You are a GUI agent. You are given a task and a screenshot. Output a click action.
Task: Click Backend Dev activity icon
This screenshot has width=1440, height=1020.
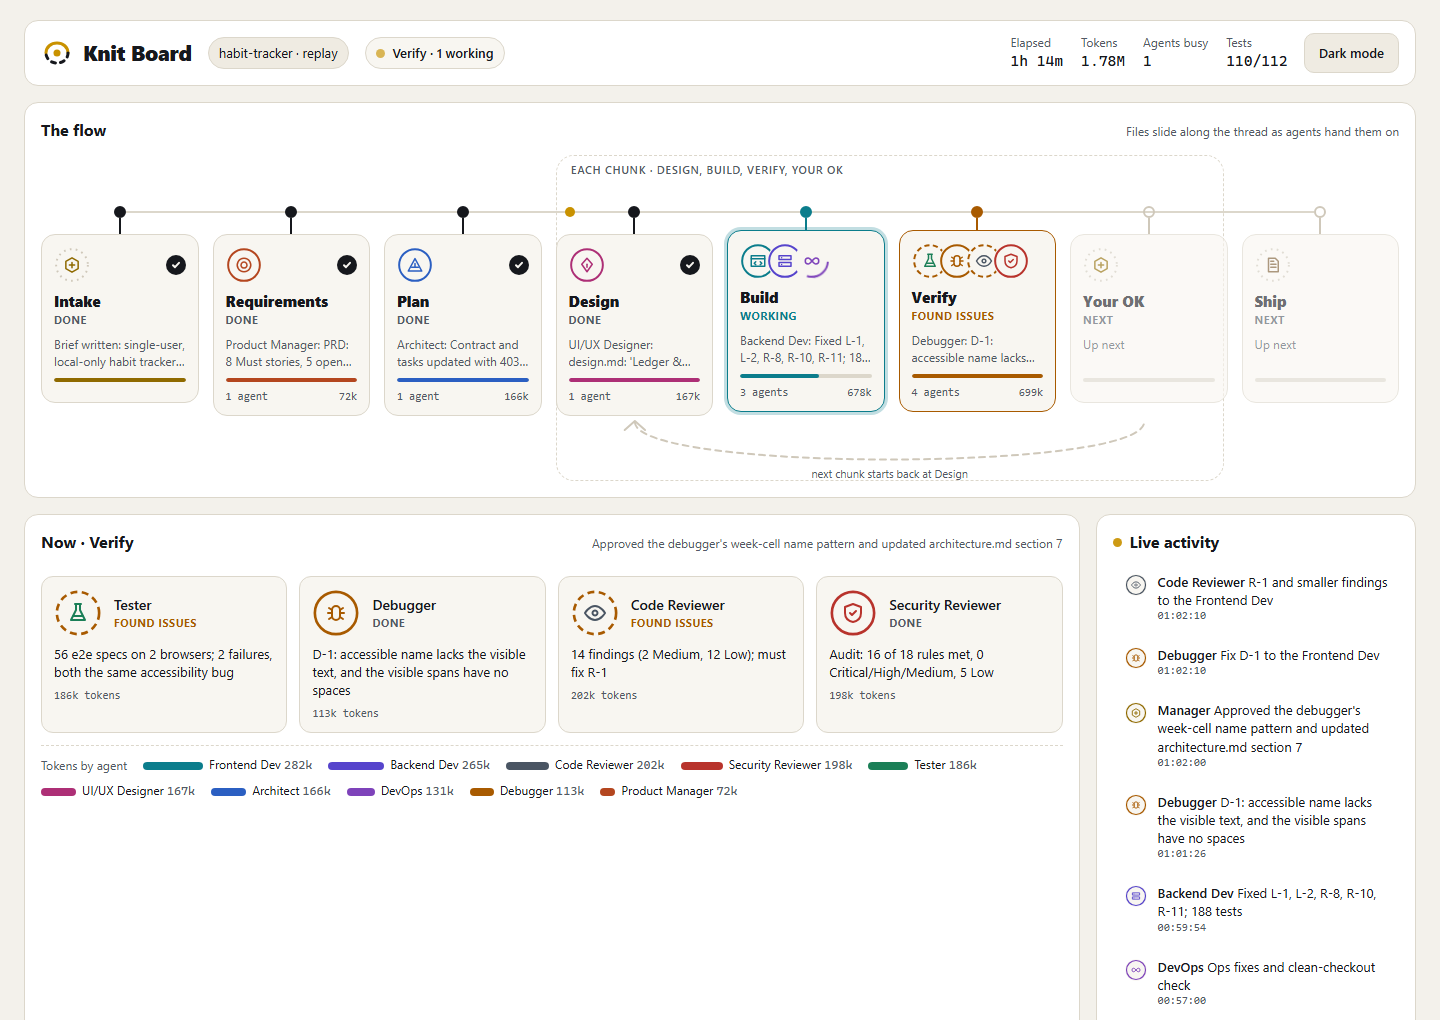[x=1136, y=896]
